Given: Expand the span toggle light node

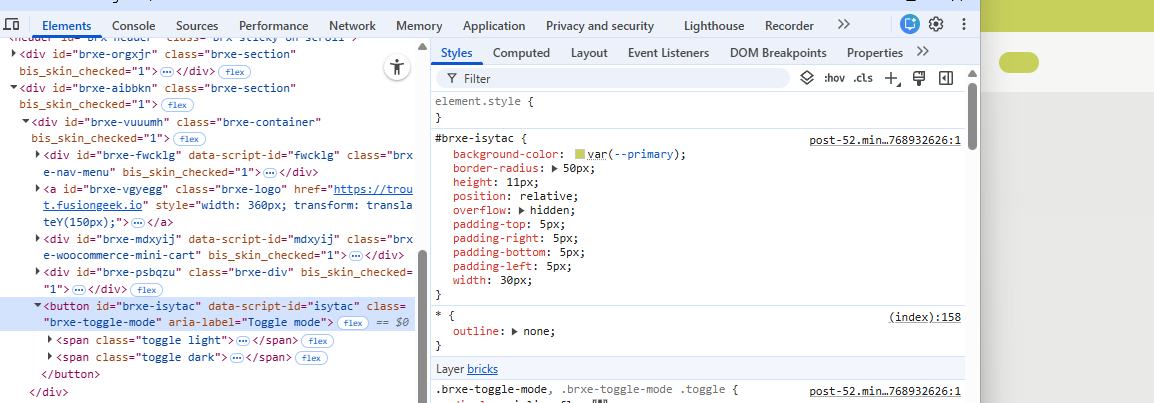Looking at the screenshot, I should click(x=51, y=340).
